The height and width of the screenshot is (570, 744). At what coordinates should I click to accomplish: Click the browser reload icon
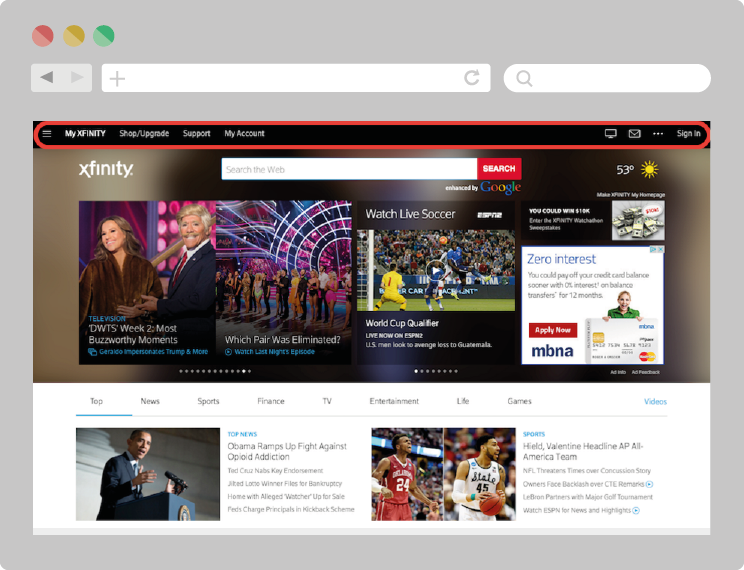tap(472, 77)
